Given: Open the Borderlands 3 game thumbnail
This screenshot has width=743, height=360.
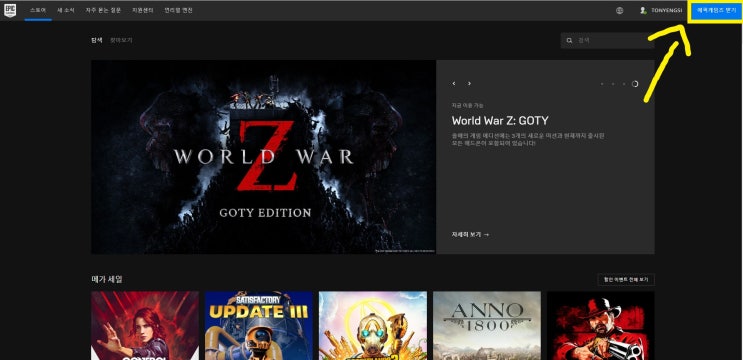Looking at the screenshot, I should pos(373,325).
